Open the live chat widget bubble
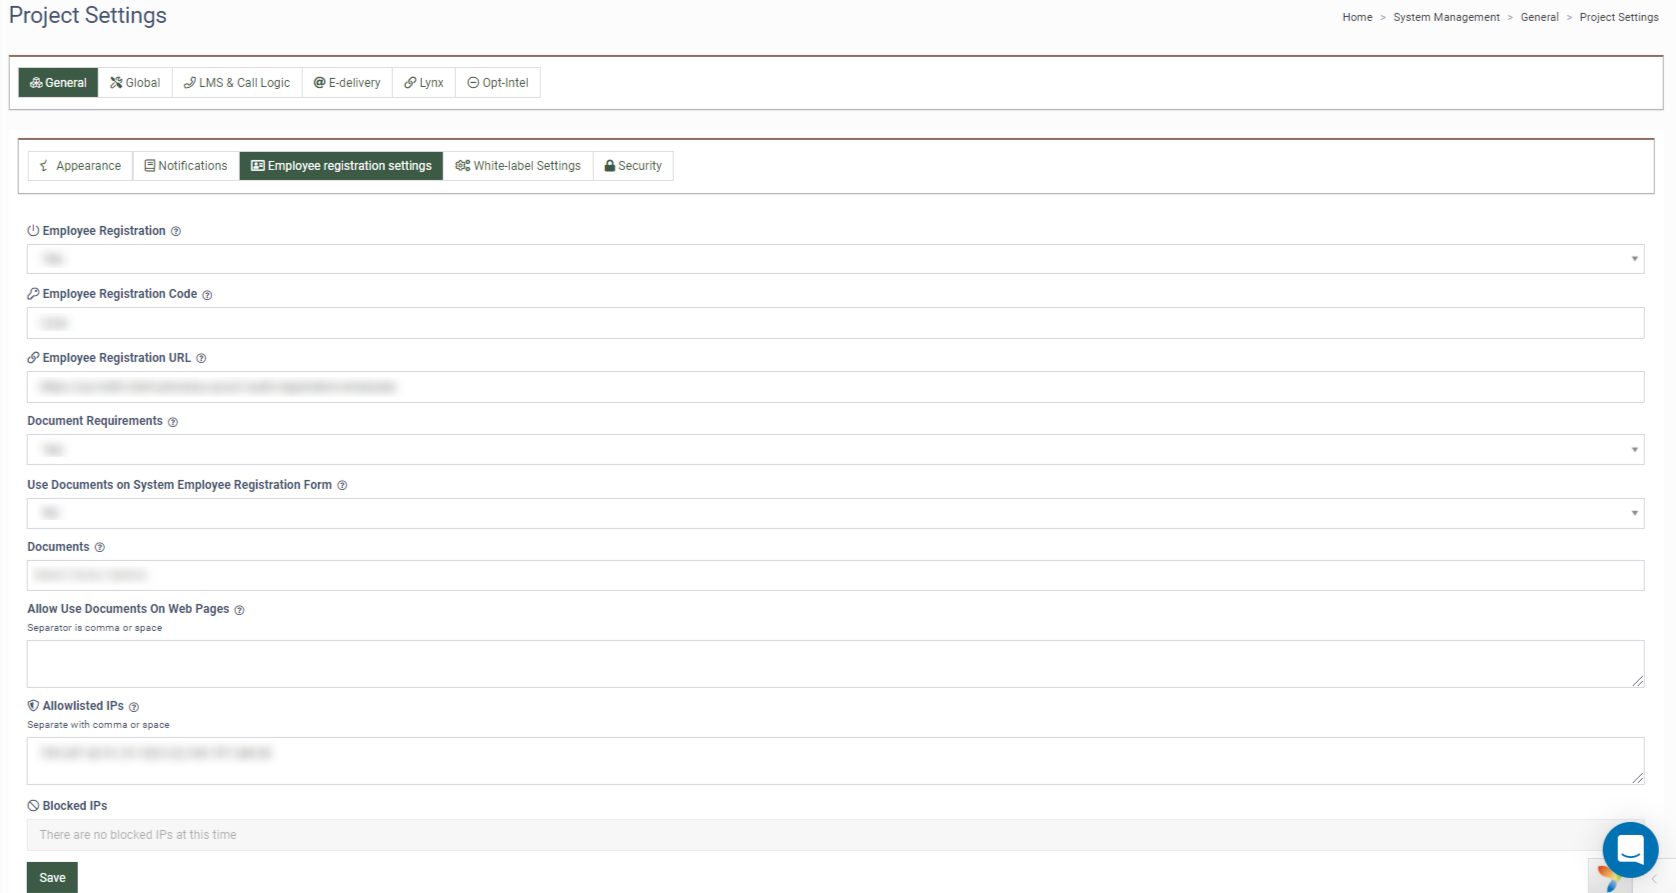 tap(1630, 849)
